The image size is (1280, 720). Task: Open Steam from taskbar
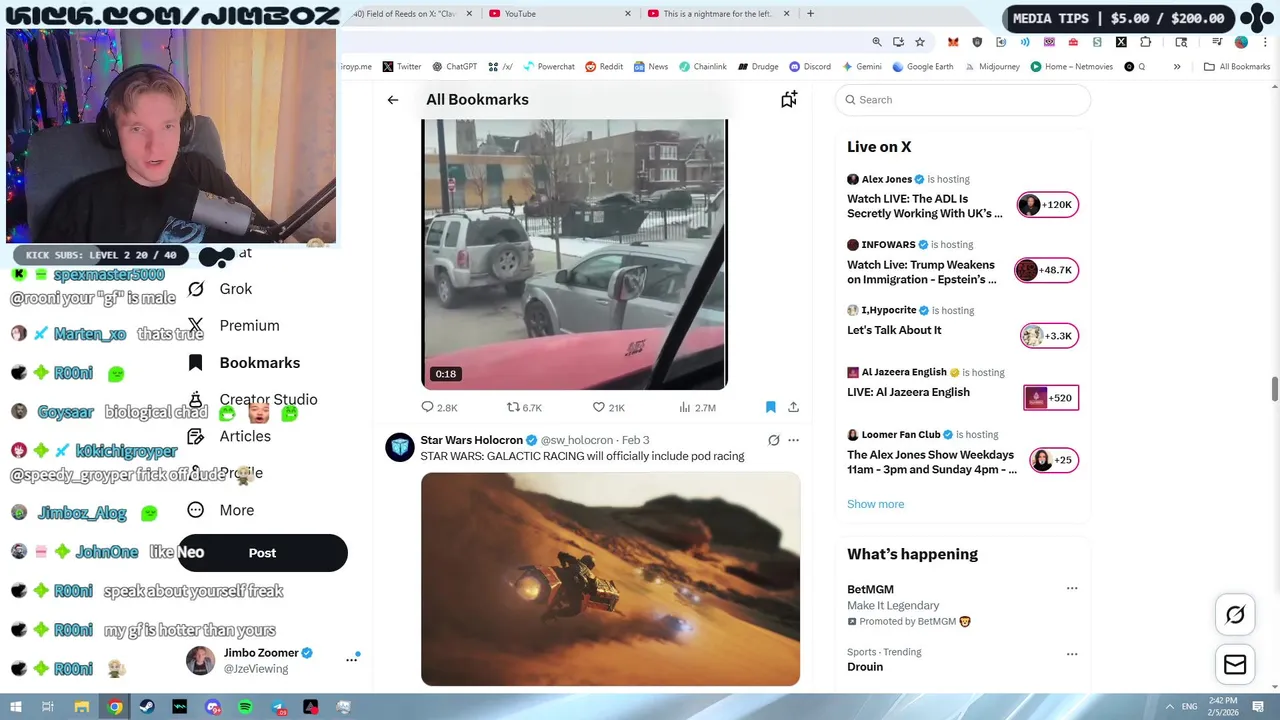click(148, 707)
